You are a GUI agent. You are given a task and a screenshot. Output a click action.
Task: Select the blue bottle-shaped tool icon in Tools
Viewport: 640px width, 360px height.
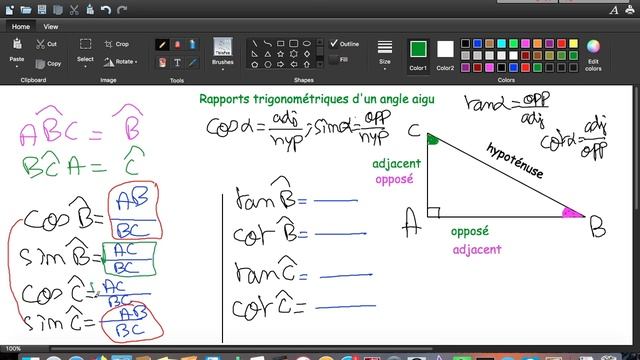(x=193, y=44)
